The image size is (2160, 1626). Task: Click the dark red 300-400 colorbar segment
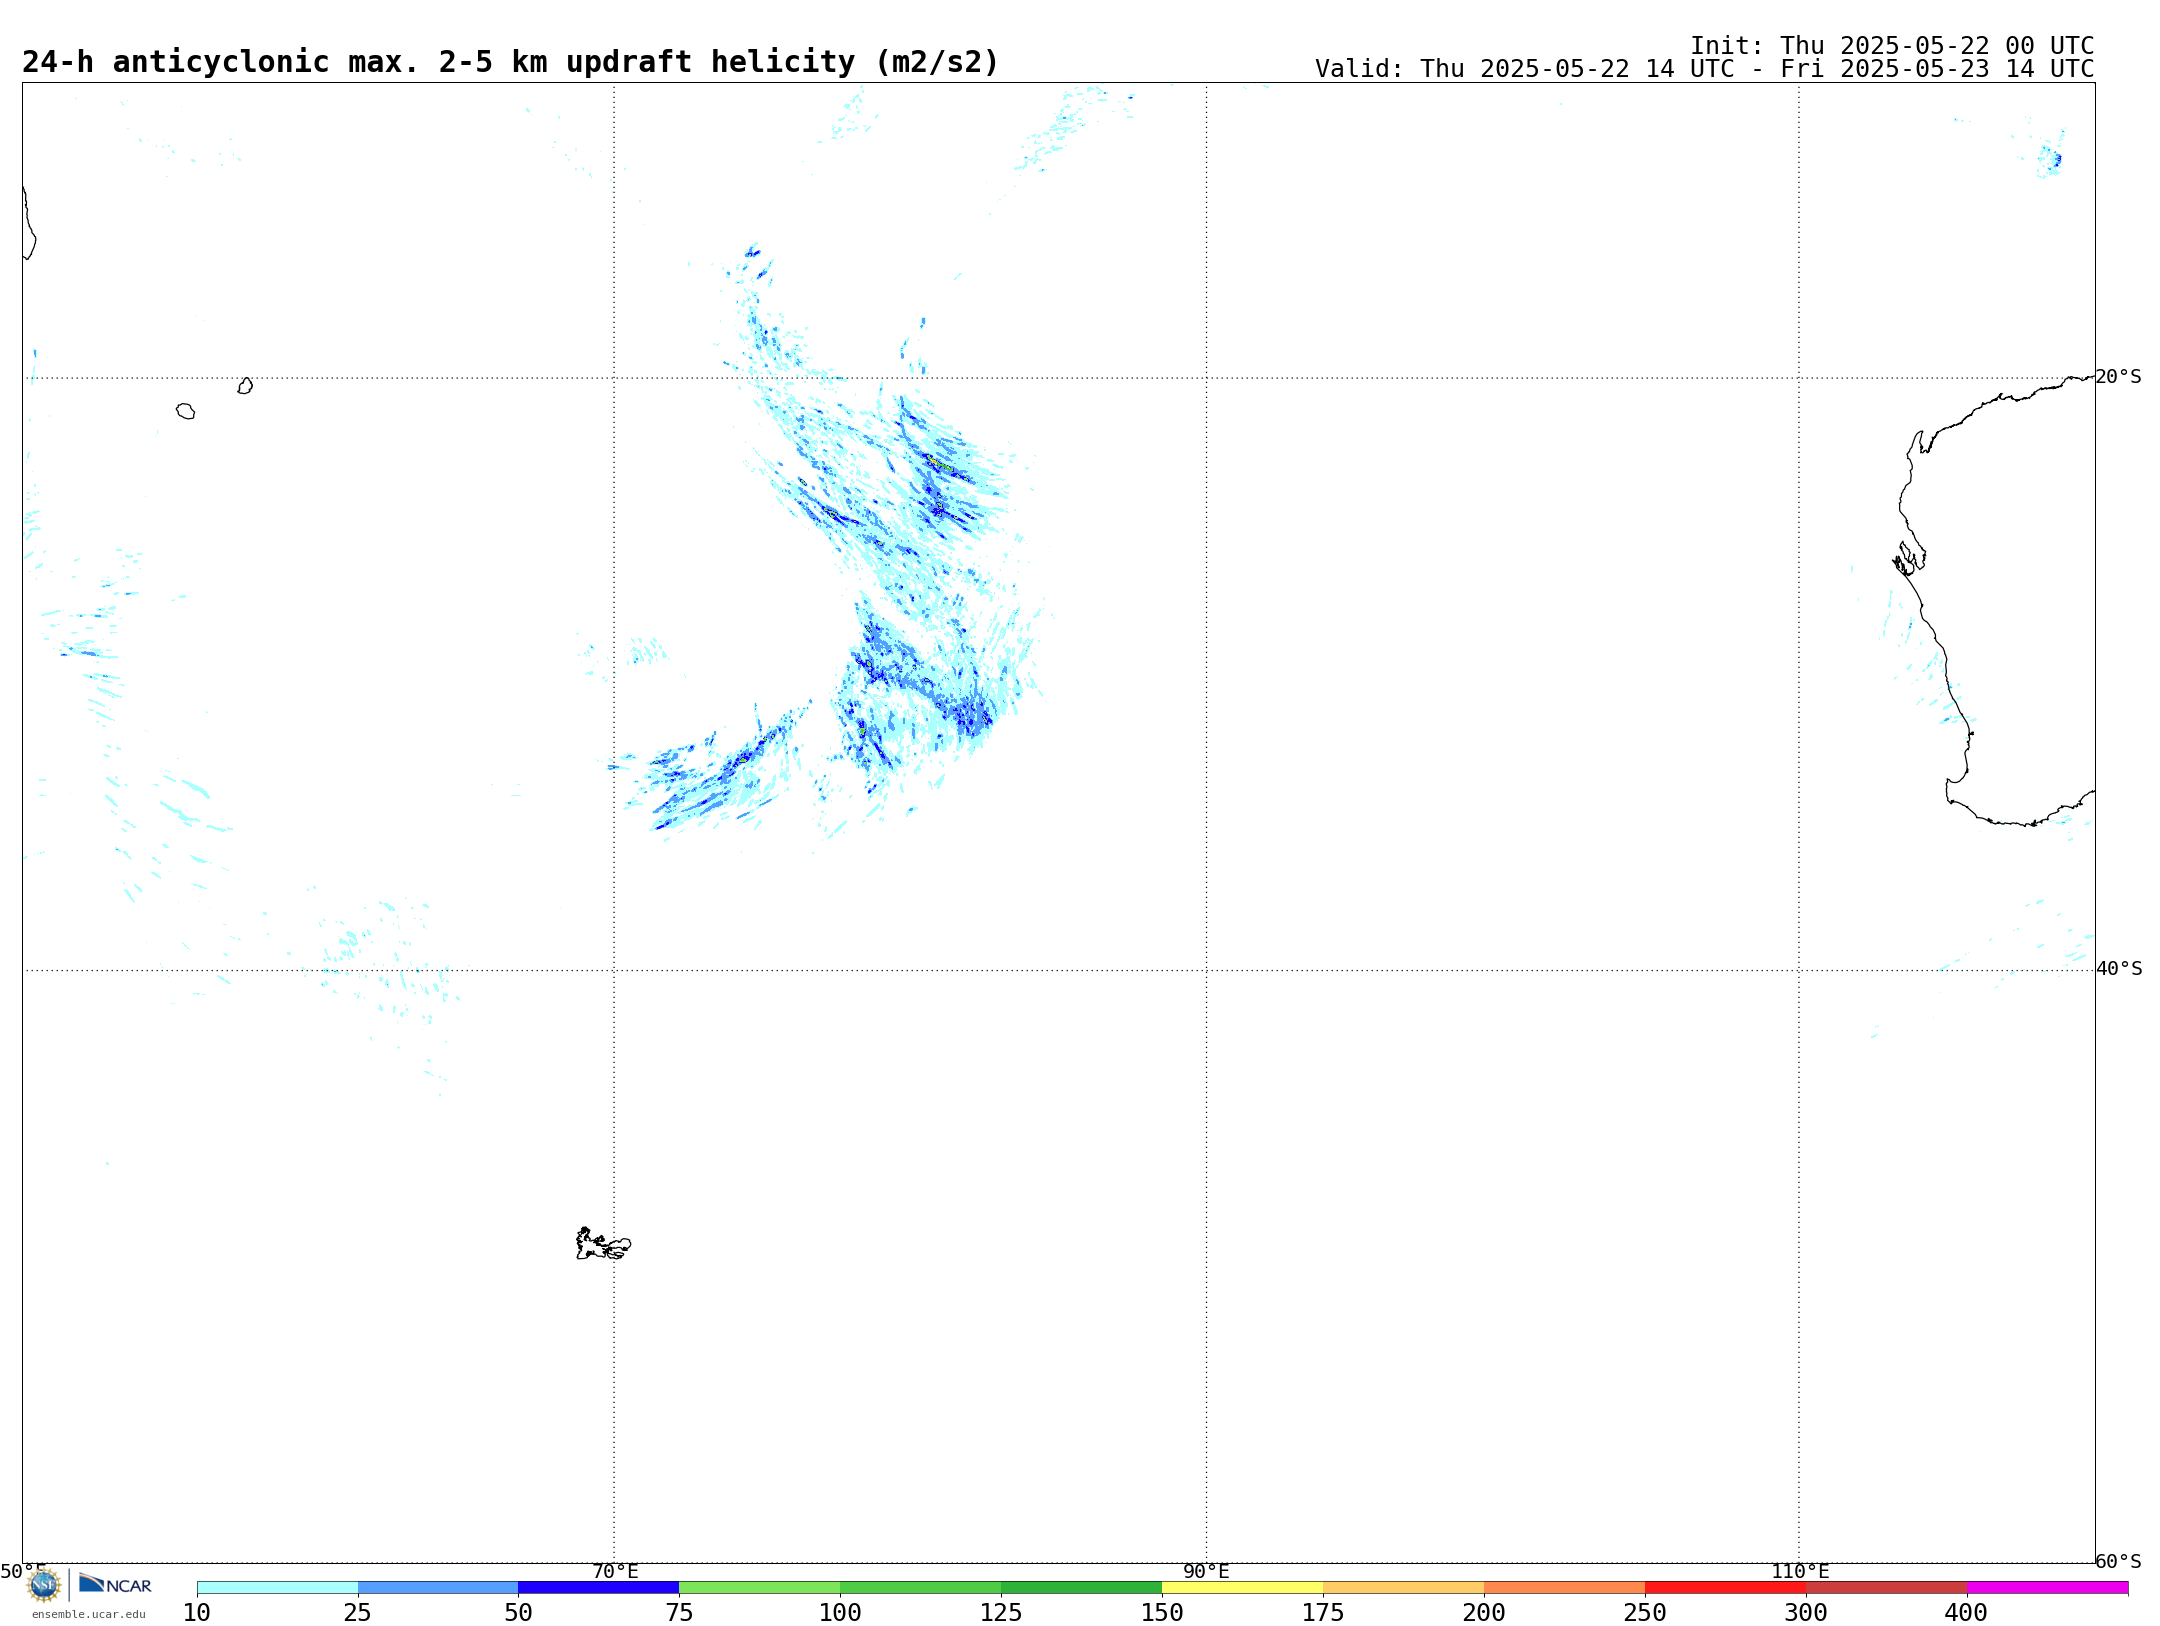1887,1588
